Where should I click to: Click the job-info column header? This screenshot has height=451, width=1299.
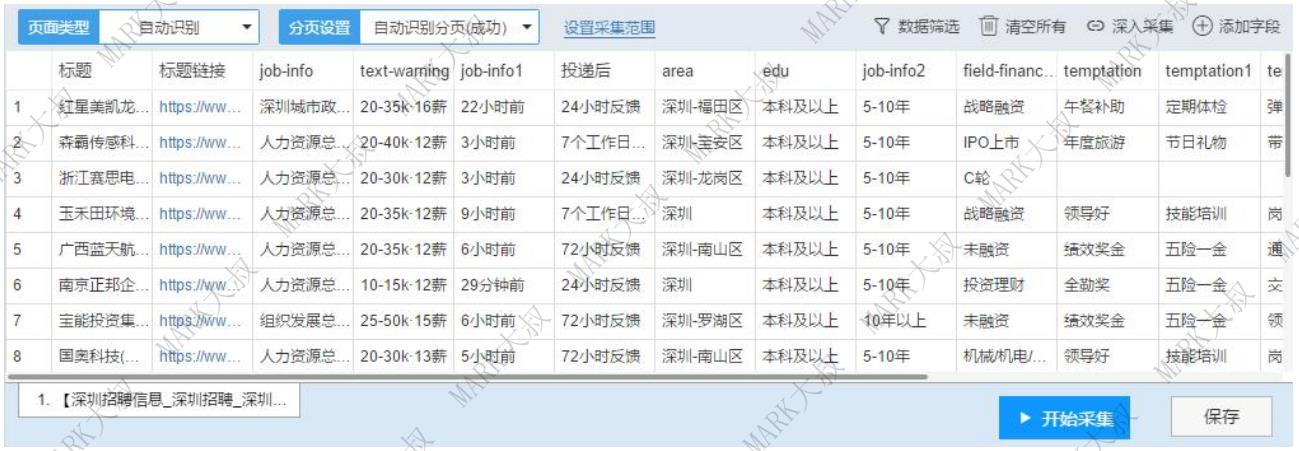tap(302, 71)
